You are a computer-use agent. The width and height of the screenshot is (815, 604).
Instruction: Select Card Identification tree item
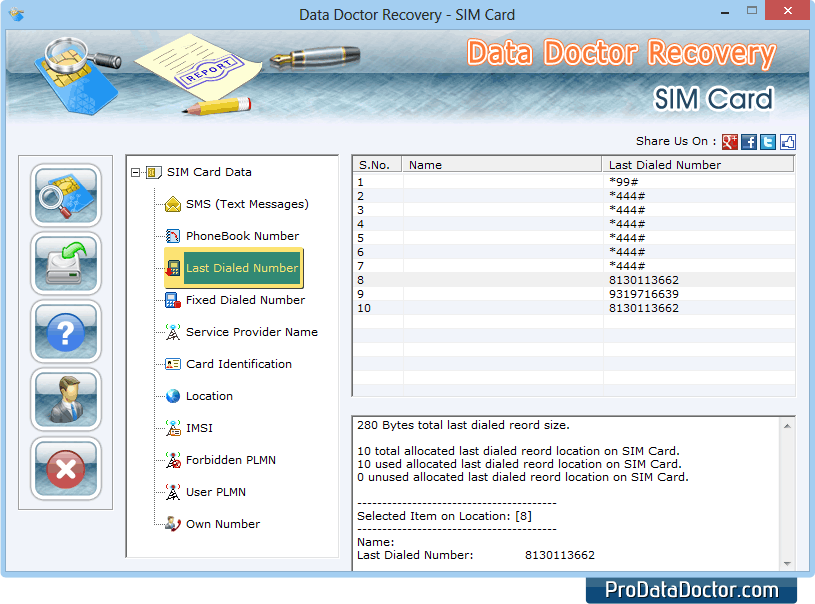[x=239, y=364]
